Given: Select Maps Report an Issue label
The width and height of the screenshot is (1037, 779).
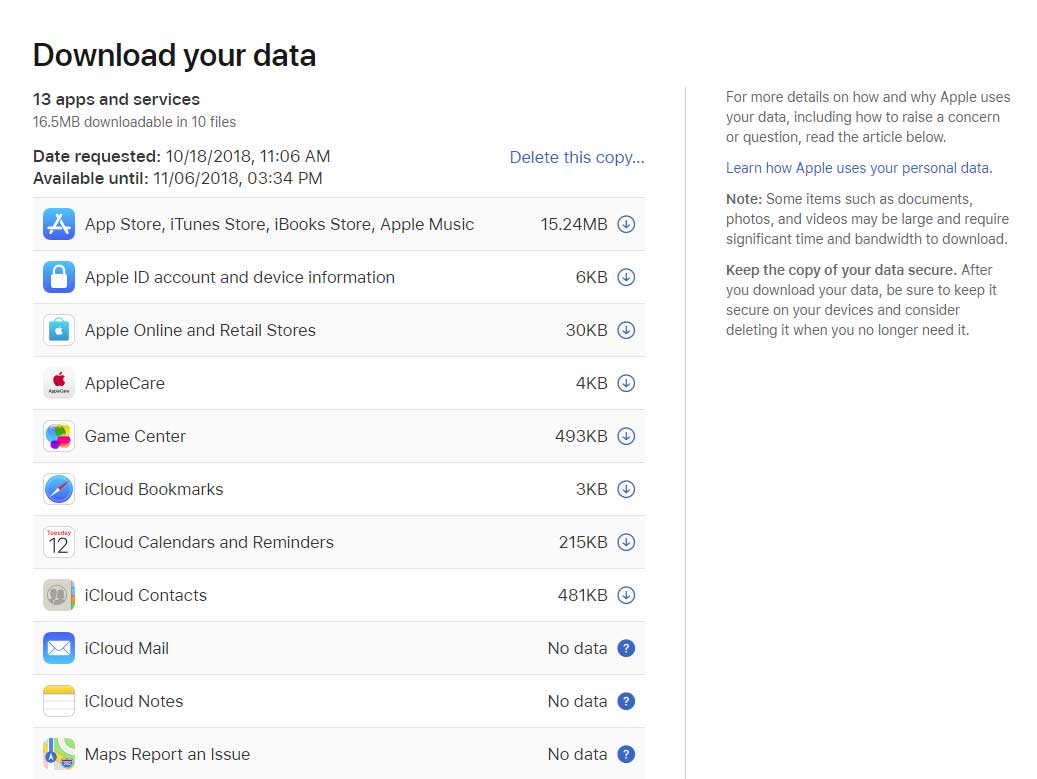Looking at the screenshot, I should point(167,755).
